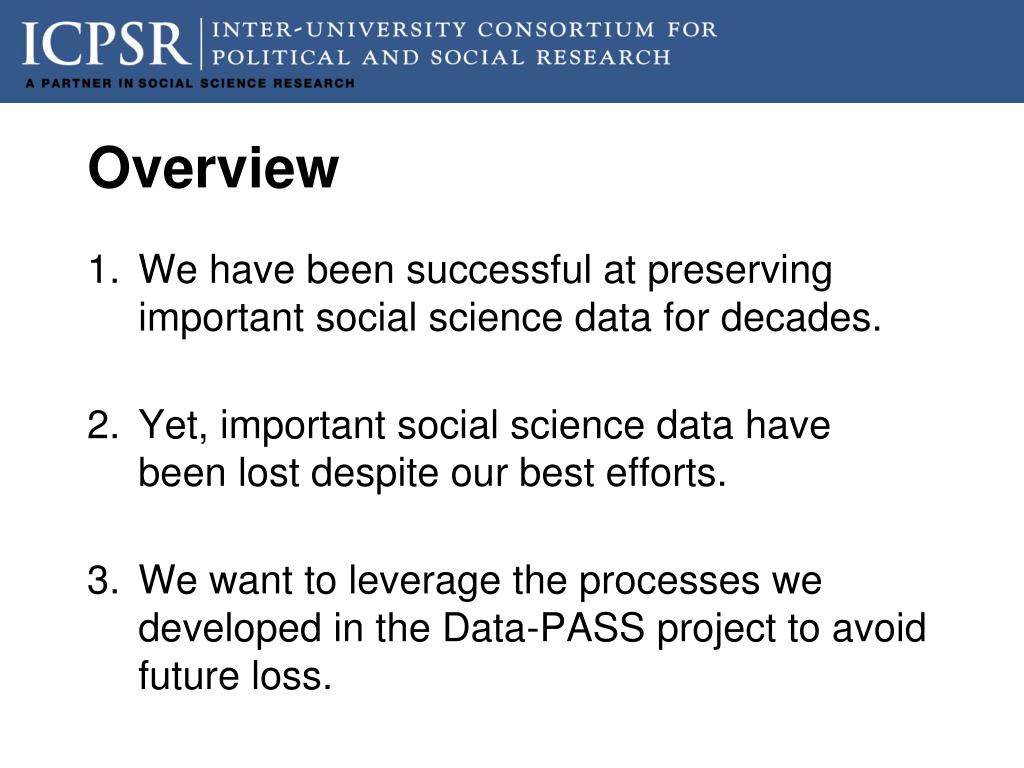The height and width of the screenshot is (768, 1024).
Task: Click the line "We want to leverage the processes we"
Action: 480,581
